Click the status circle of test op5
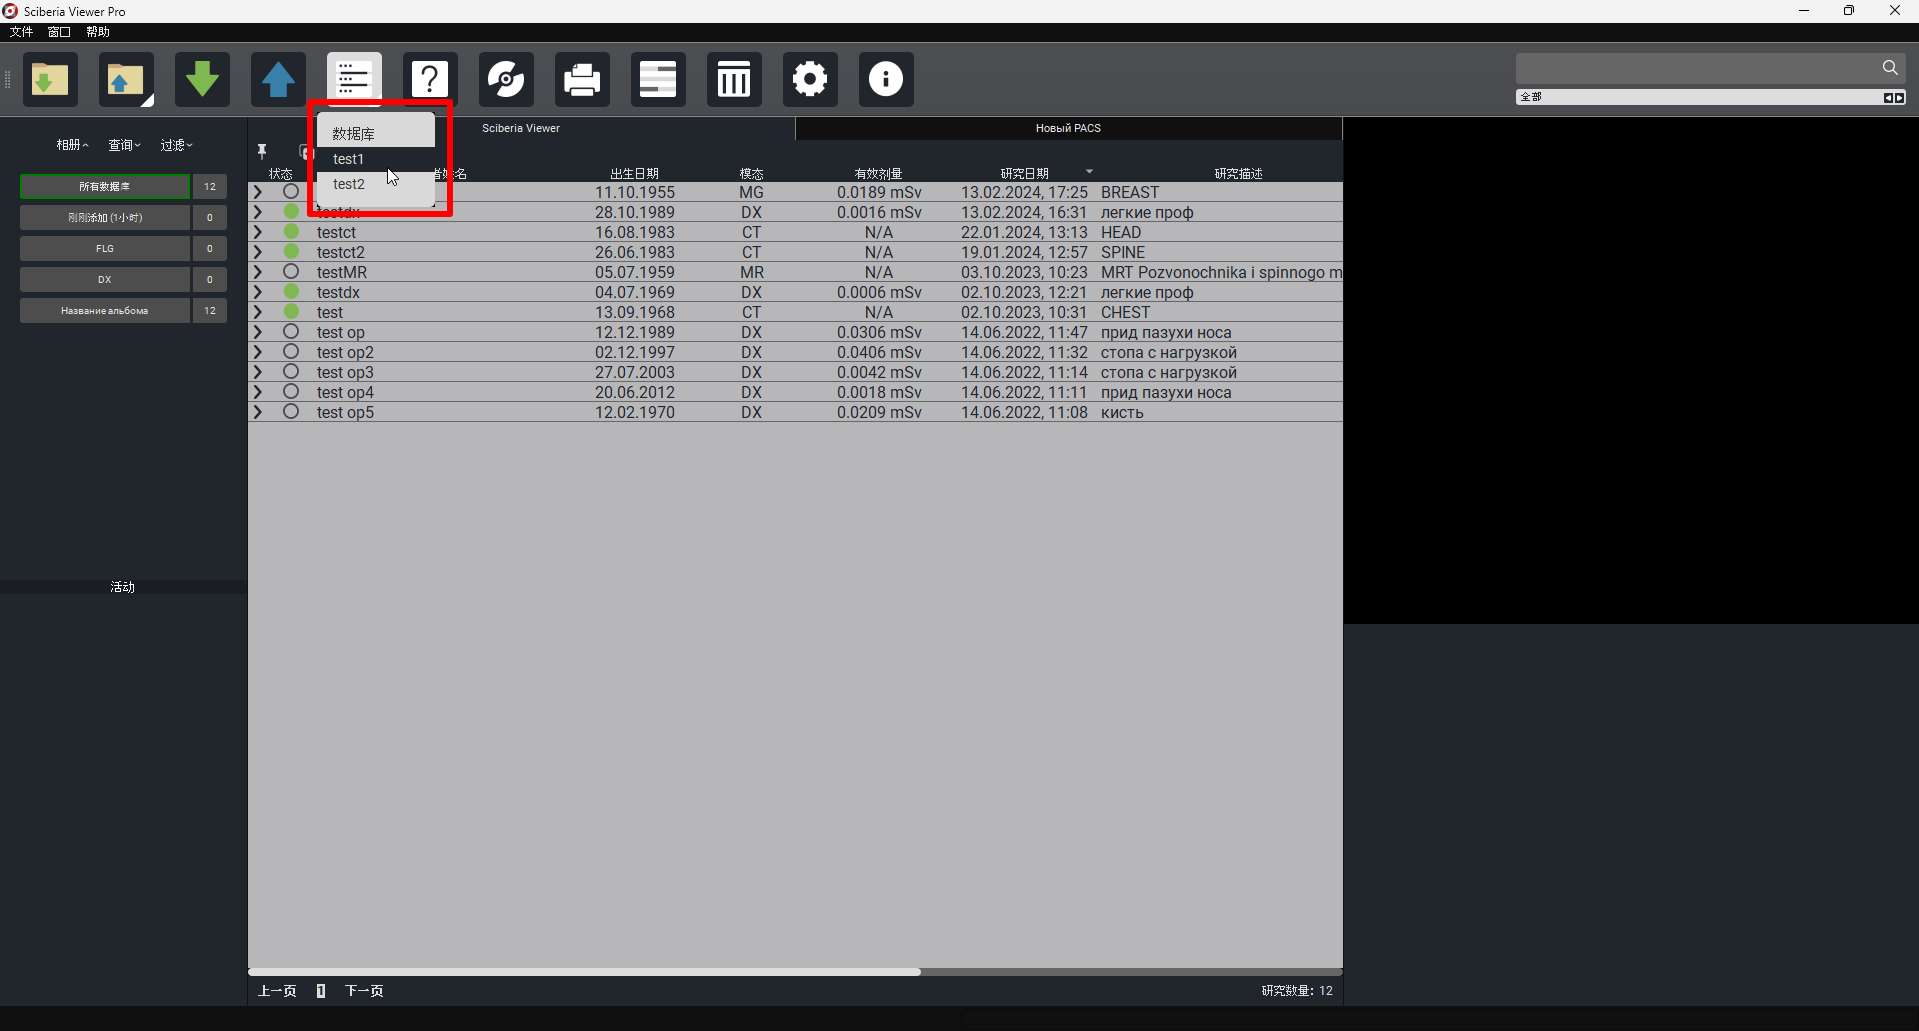The image size is (1919, 1031). [291, 411]
